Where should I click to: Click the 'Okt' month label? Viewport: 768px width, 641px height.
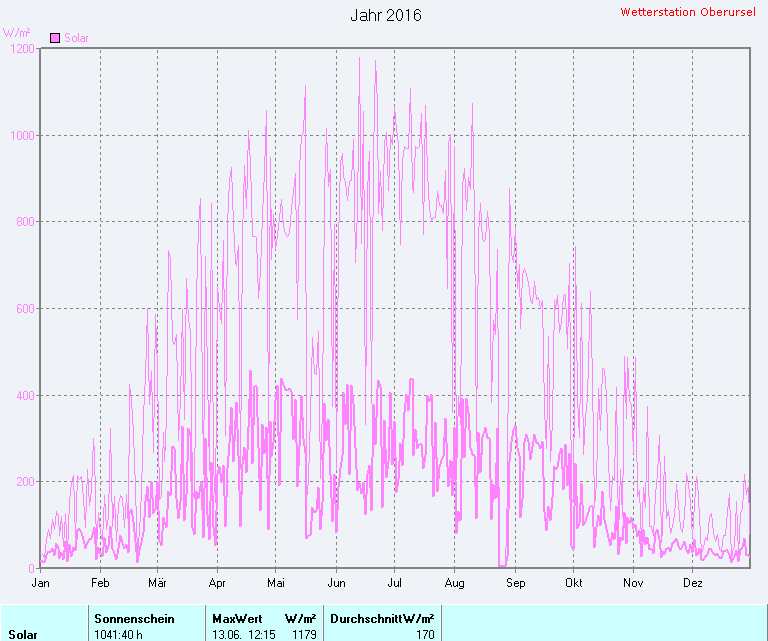coord(574,583)
